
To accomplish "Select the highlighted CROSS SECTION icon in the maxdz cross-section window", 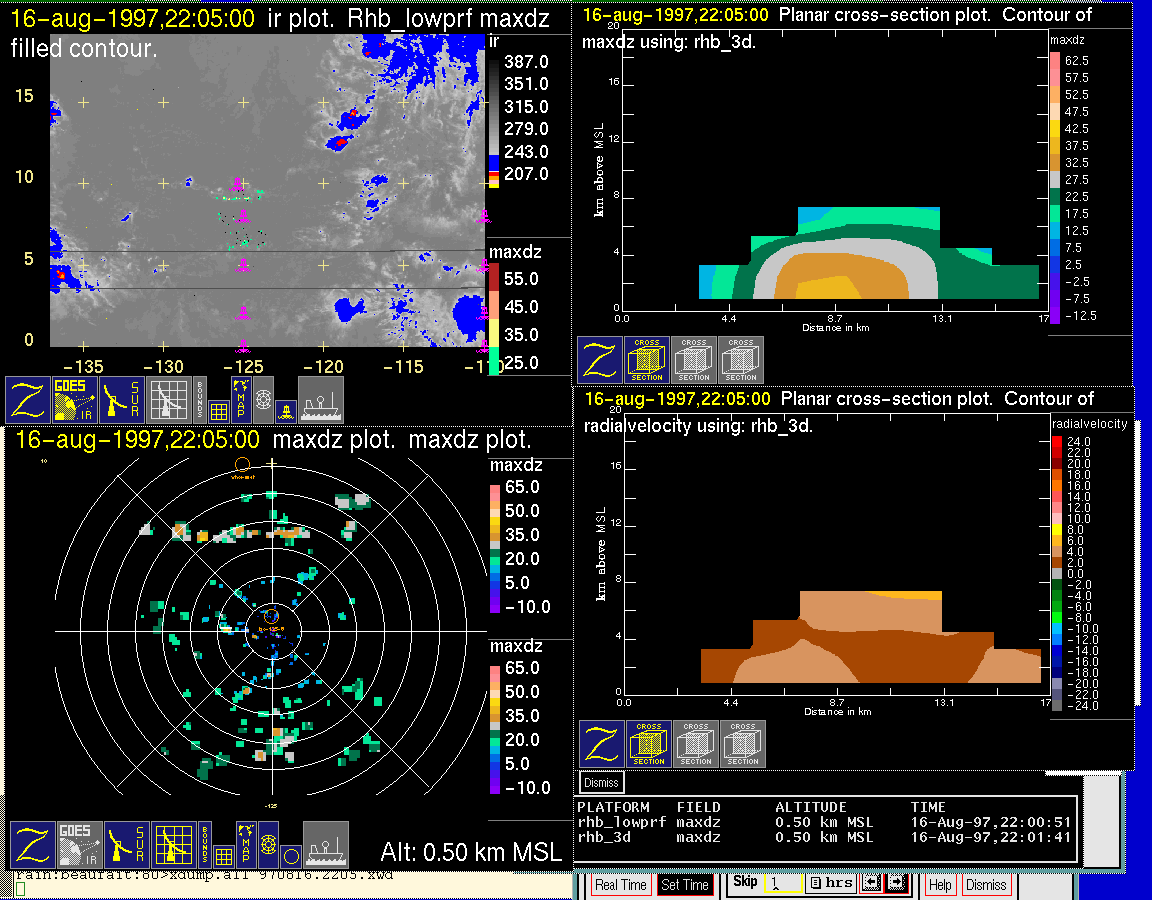I will (647, 360).
